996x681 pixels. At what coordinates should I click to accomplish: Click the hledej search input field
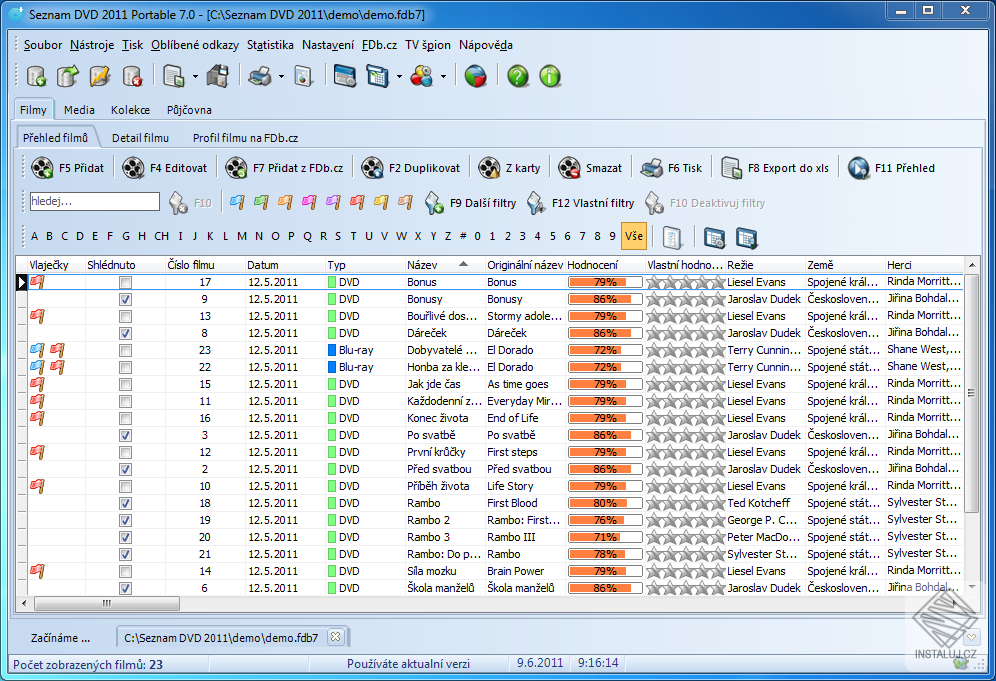click(95, 201)
